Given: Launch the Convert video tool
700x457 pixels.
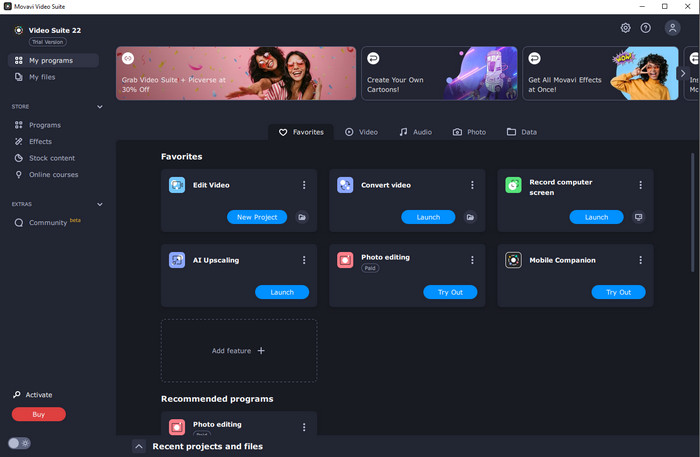Looking at the screenshot, I should (428, 217).
